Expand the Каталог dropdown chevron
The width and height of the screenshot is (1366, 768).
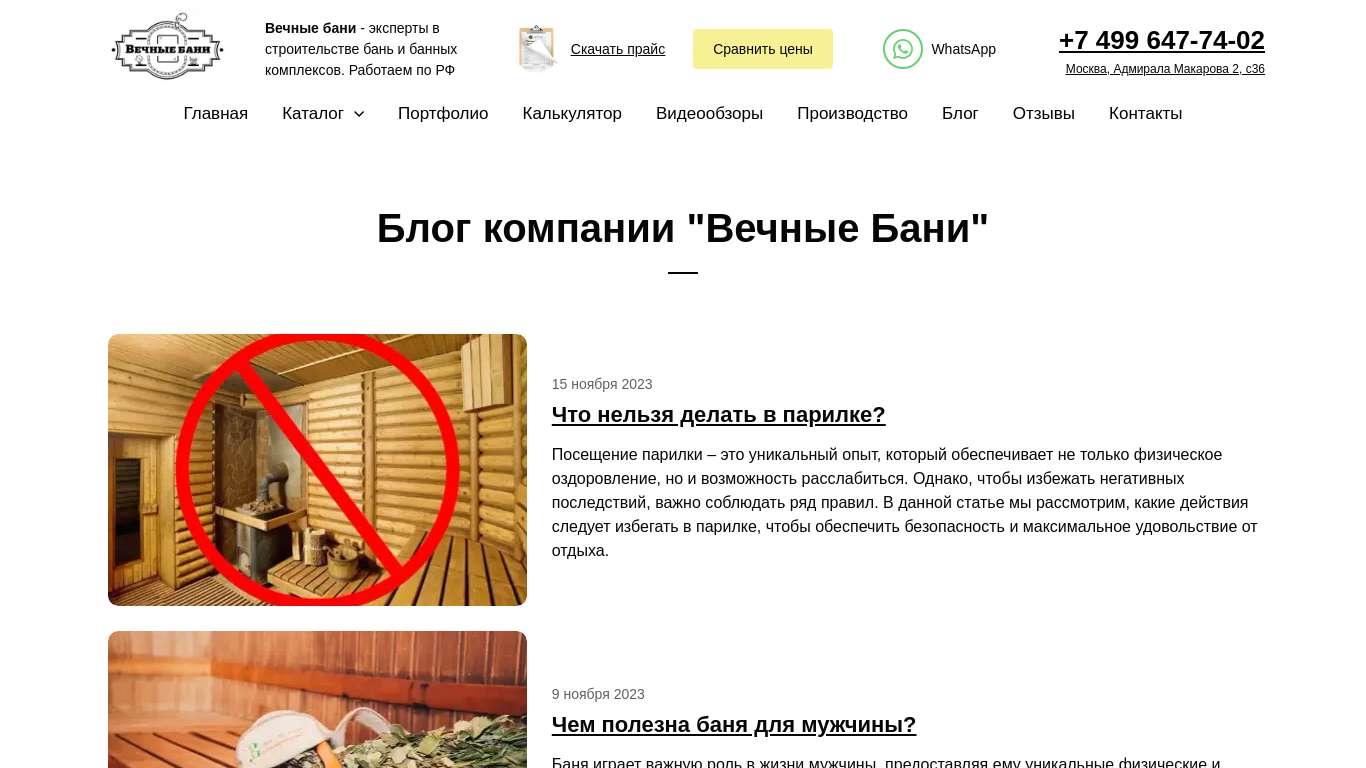[359, 114]
